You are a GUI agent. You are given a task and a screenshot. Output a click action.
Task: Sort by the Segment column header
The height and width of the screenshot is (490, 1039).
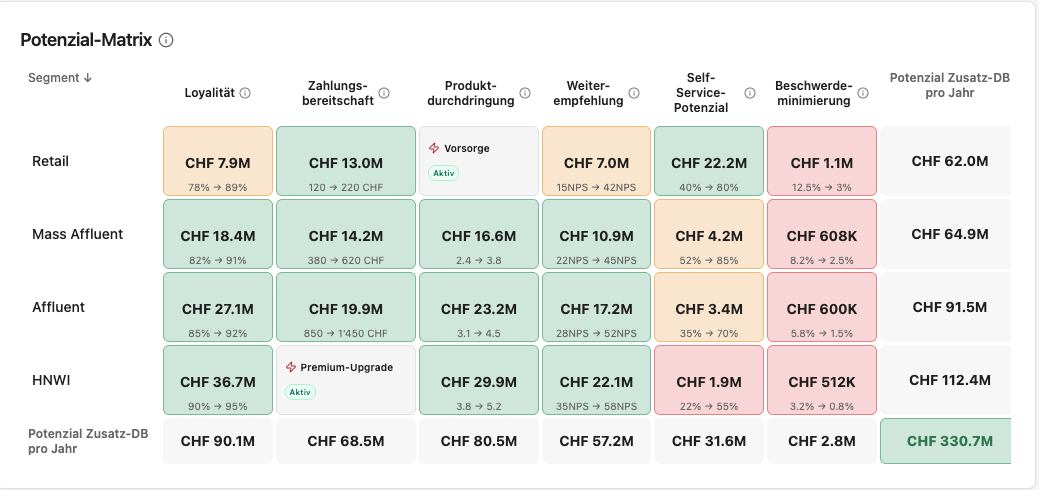pos(60,78)
